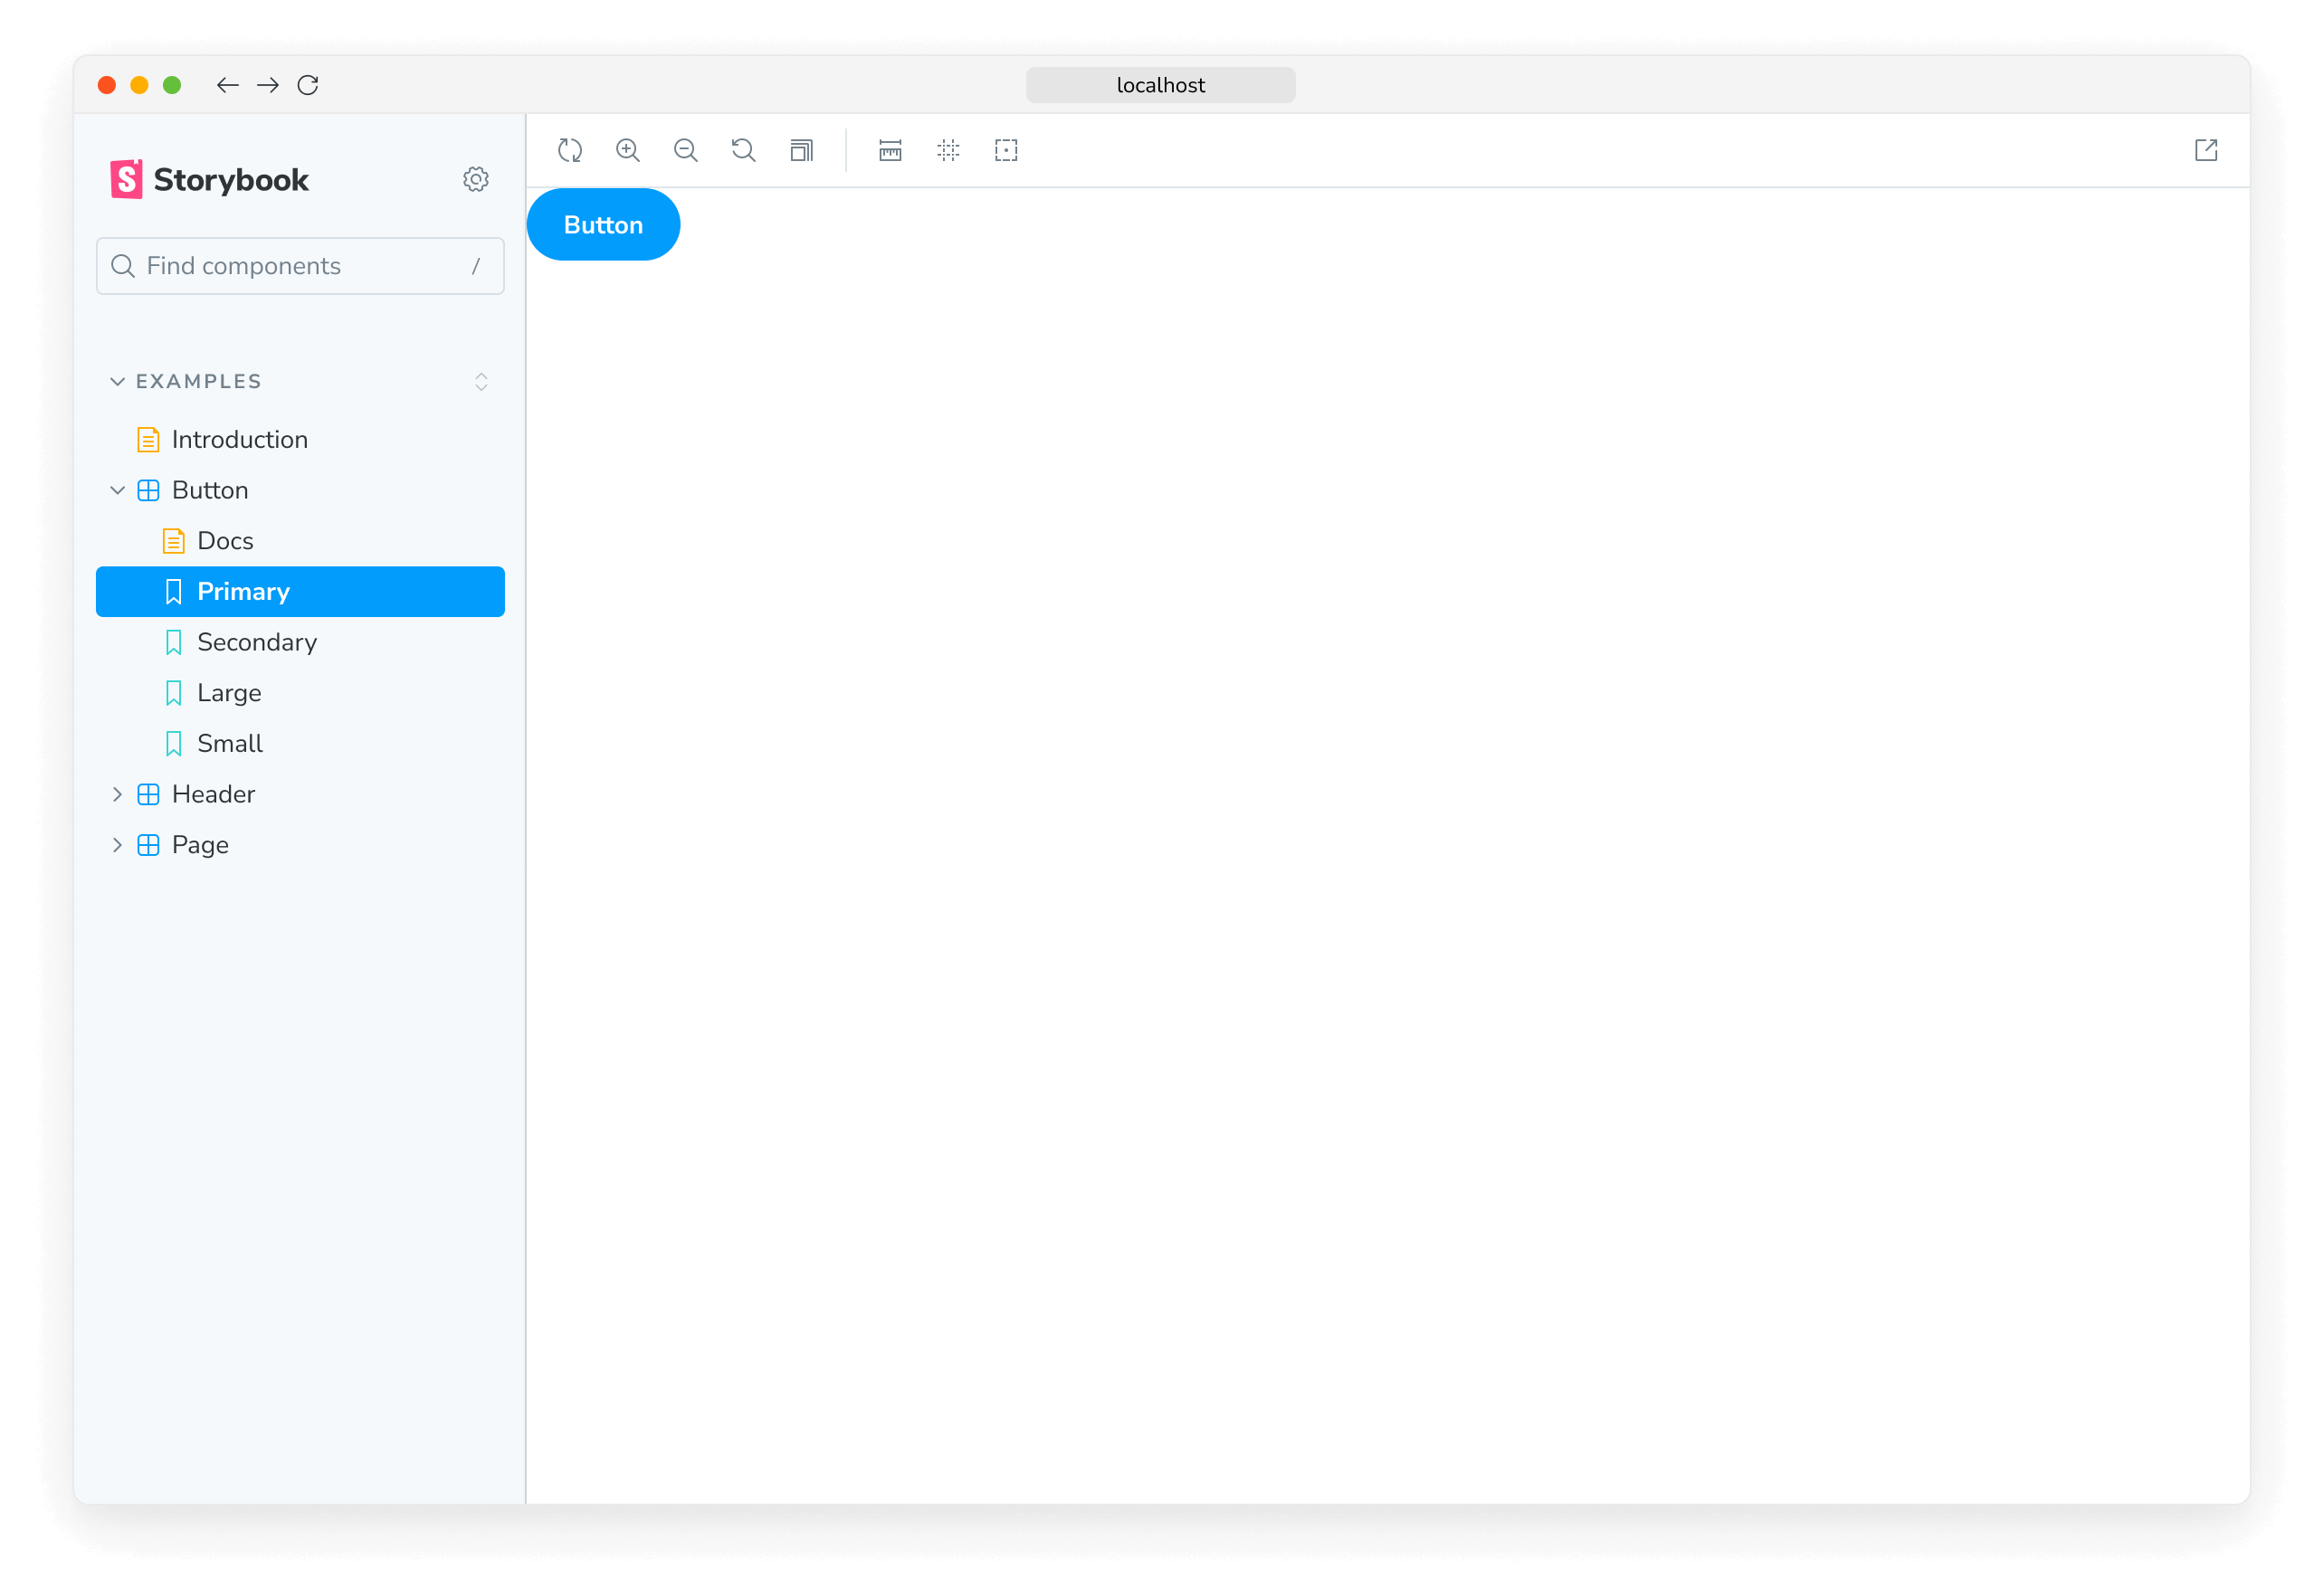Toggle the grid overlay icon
This screenshot has width=2324, height=1596.
[x=948, y=150]
